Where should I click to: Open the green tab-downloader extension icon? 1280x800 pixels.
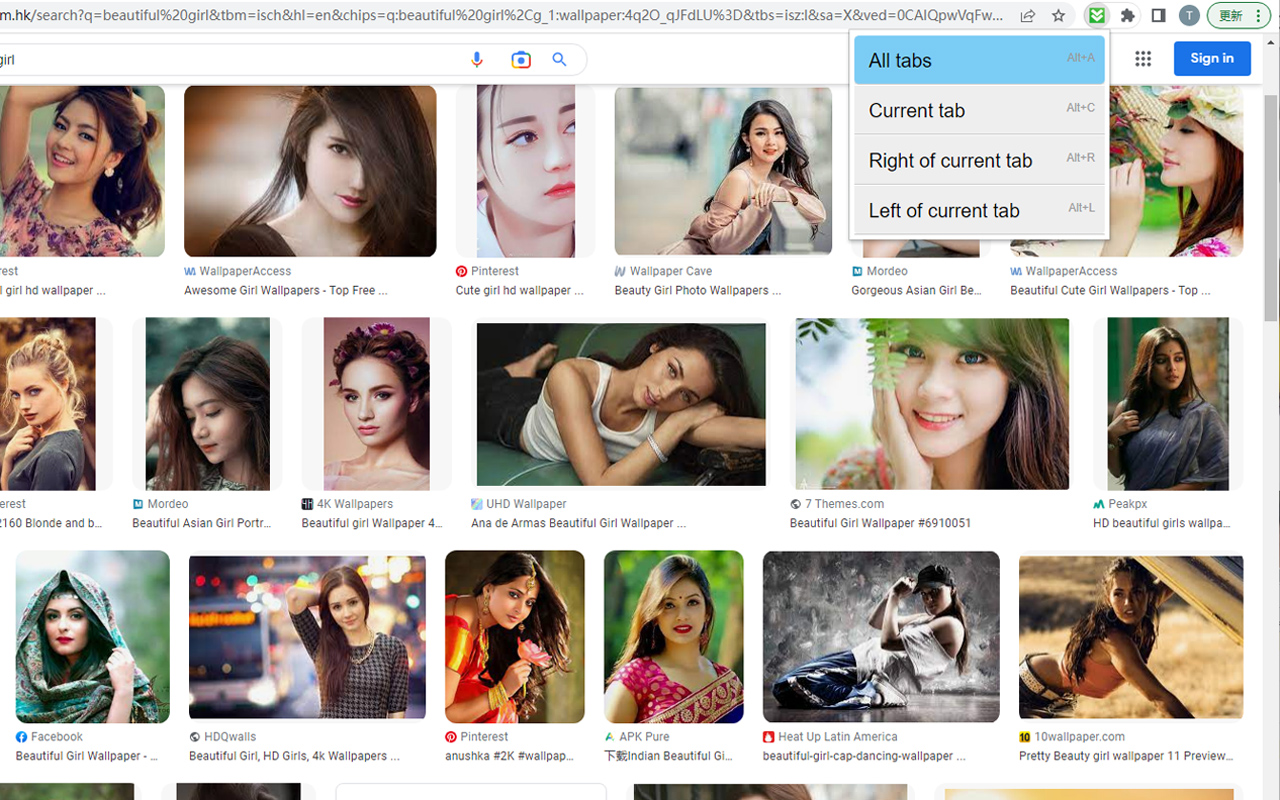pyautogui.click(x=1095, y=16)
